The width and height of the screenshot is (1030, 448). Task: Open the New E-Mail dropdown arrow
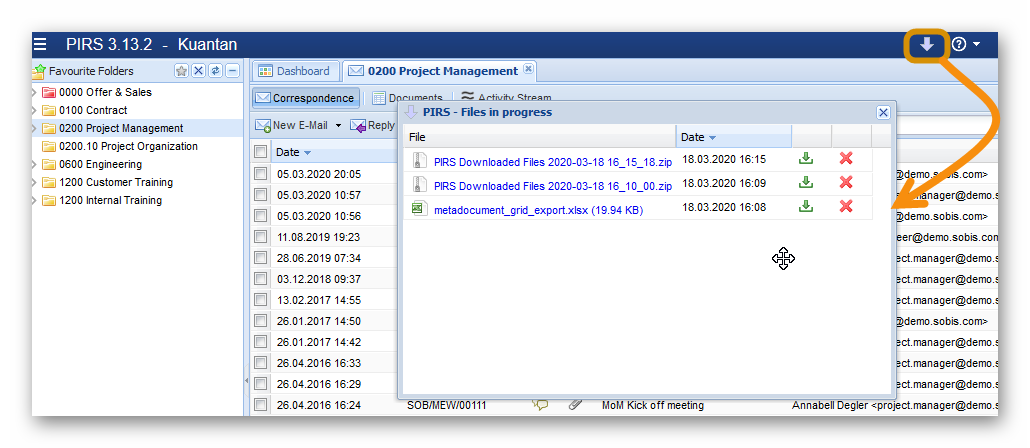pos(338,125)
